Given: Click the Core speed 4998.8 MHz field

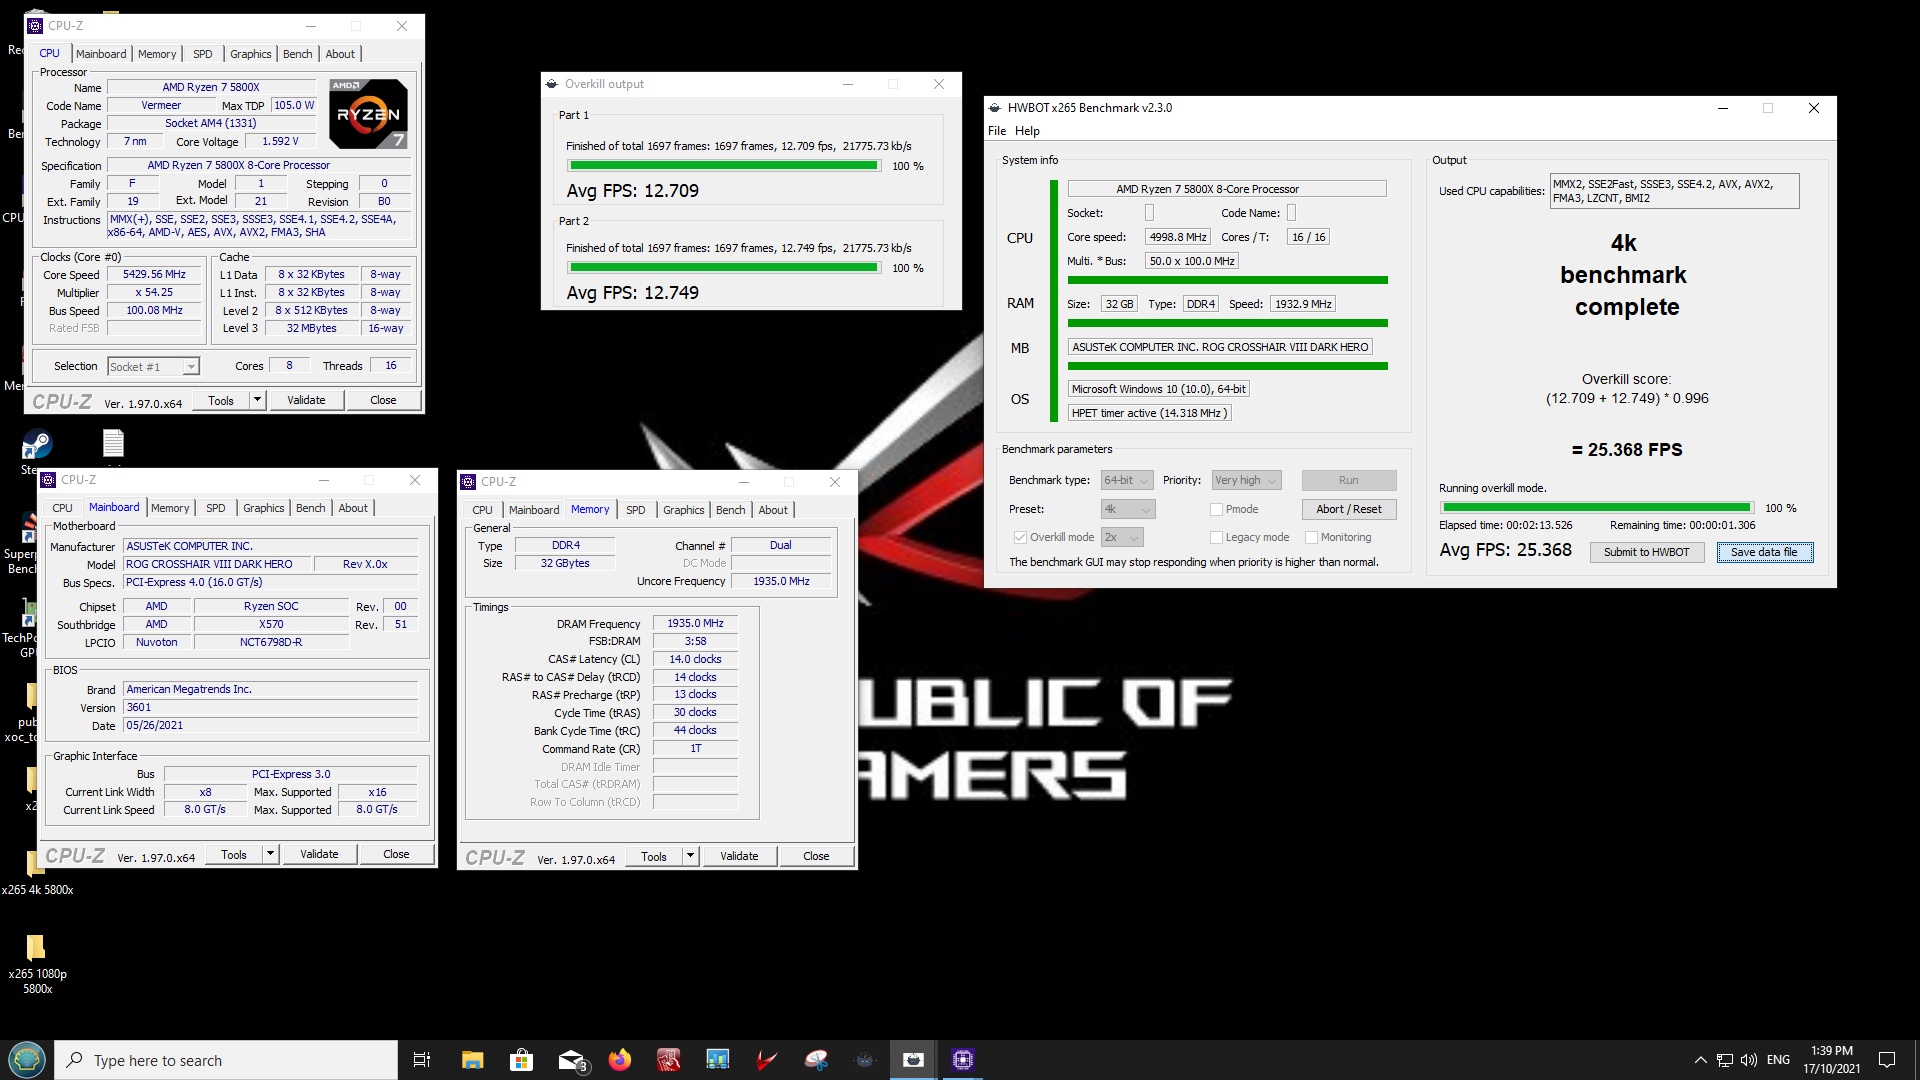Looking at the screenshot, I should click(1177, 237).
